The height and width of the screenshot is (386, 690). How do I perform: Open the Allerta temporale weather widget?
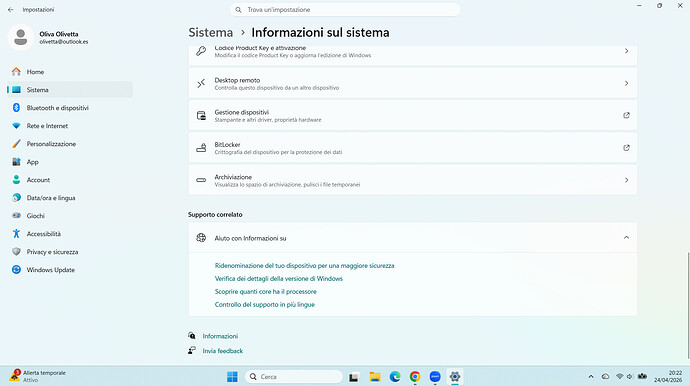pyautogui.click(x=38, y=376)
